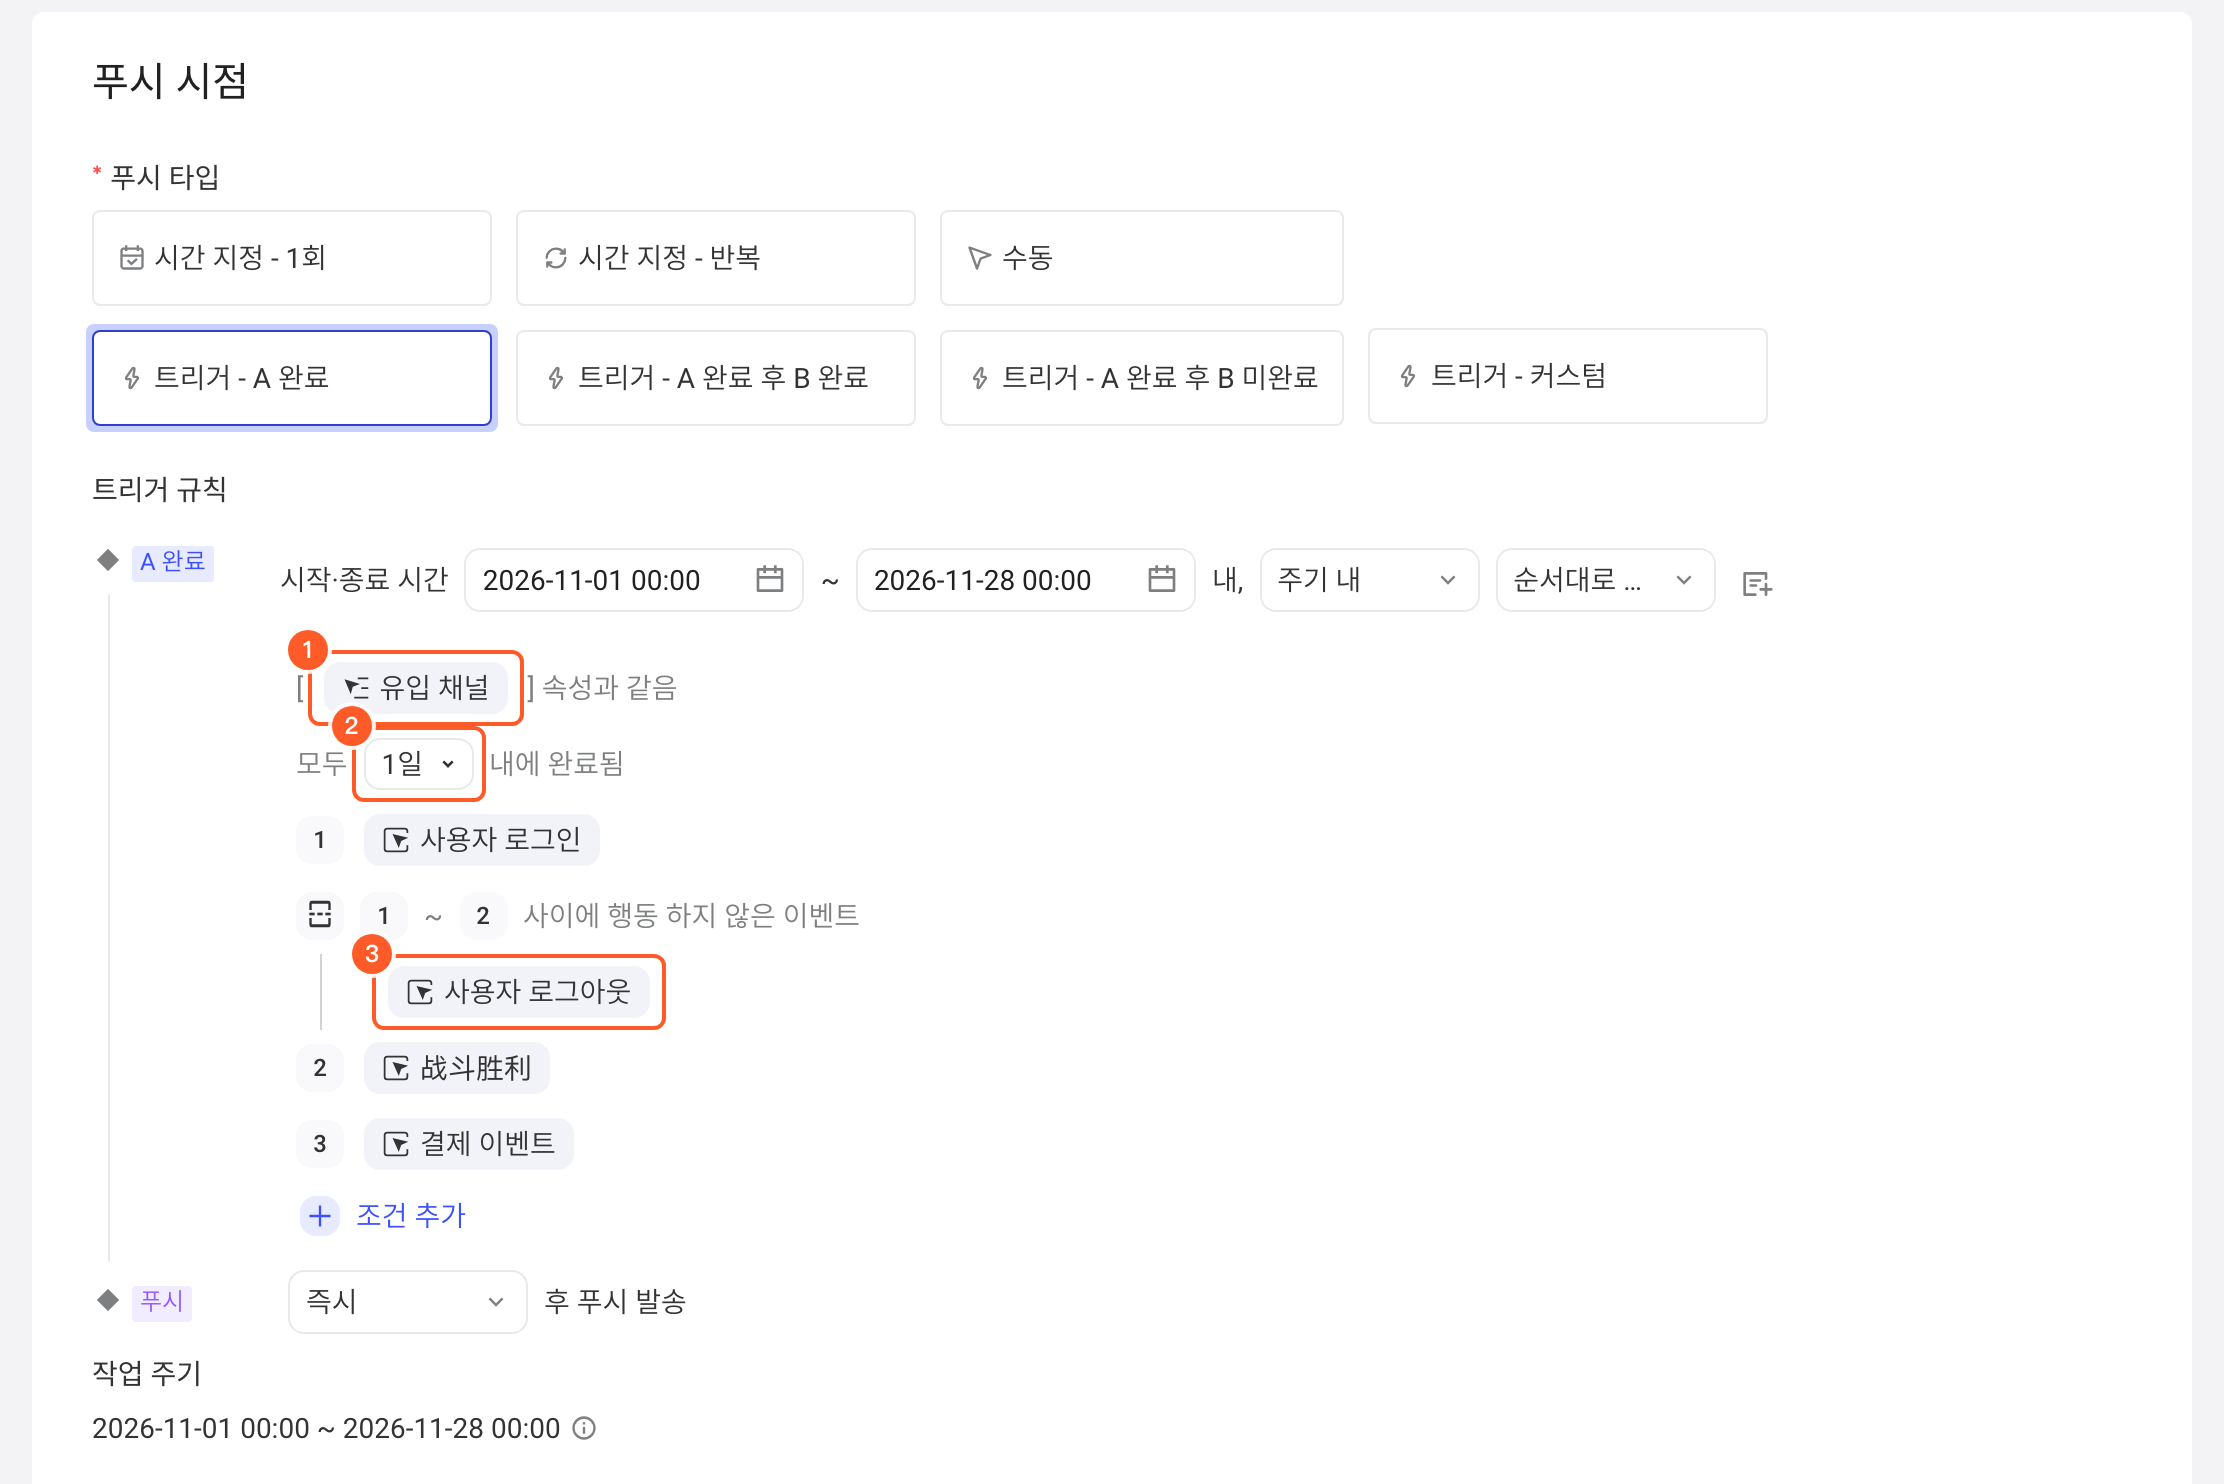The width and height of the screenshot is (2224, 1484).
Task: Choose 트리거 - A 완료 후 B 완료
Action: 716,378
